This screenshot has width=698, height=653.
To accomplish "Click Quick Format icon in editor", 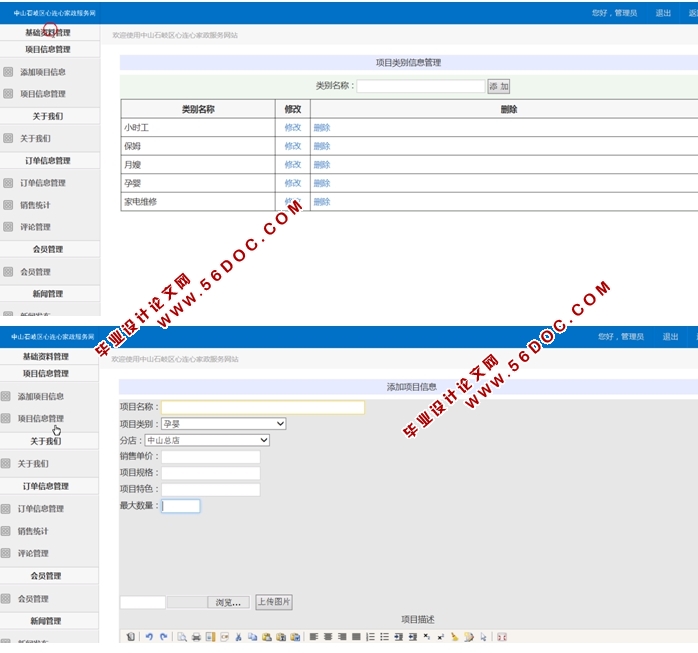I will tap(469, 637).
